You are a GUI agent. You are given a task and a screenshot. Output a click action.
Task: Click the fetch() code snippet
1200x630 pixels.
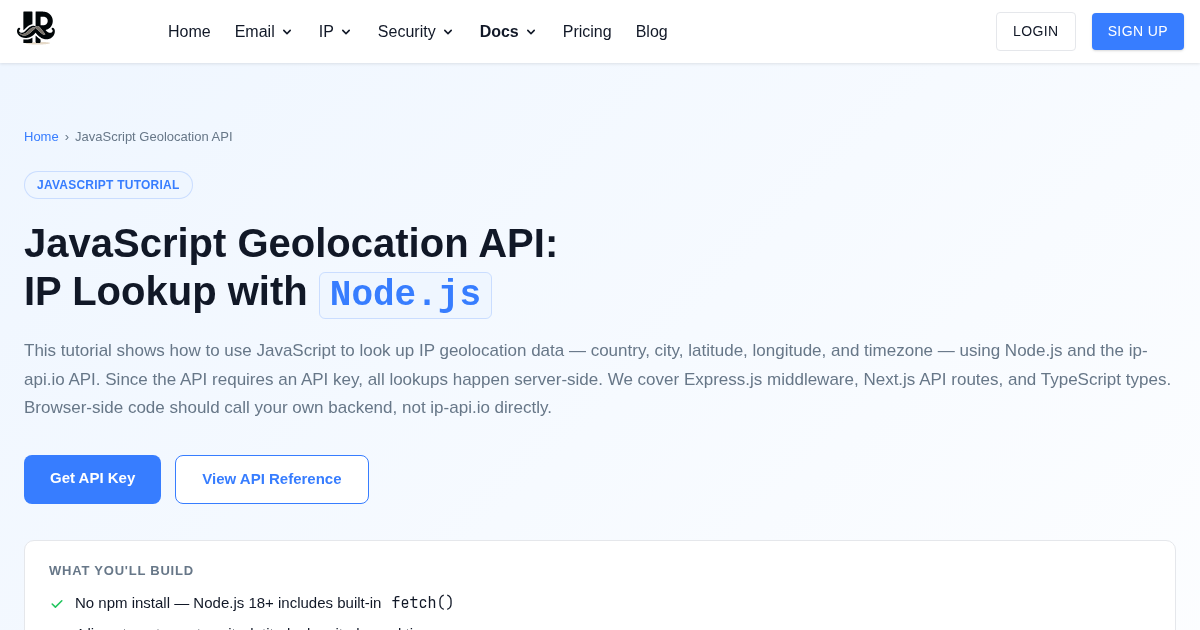422,603
